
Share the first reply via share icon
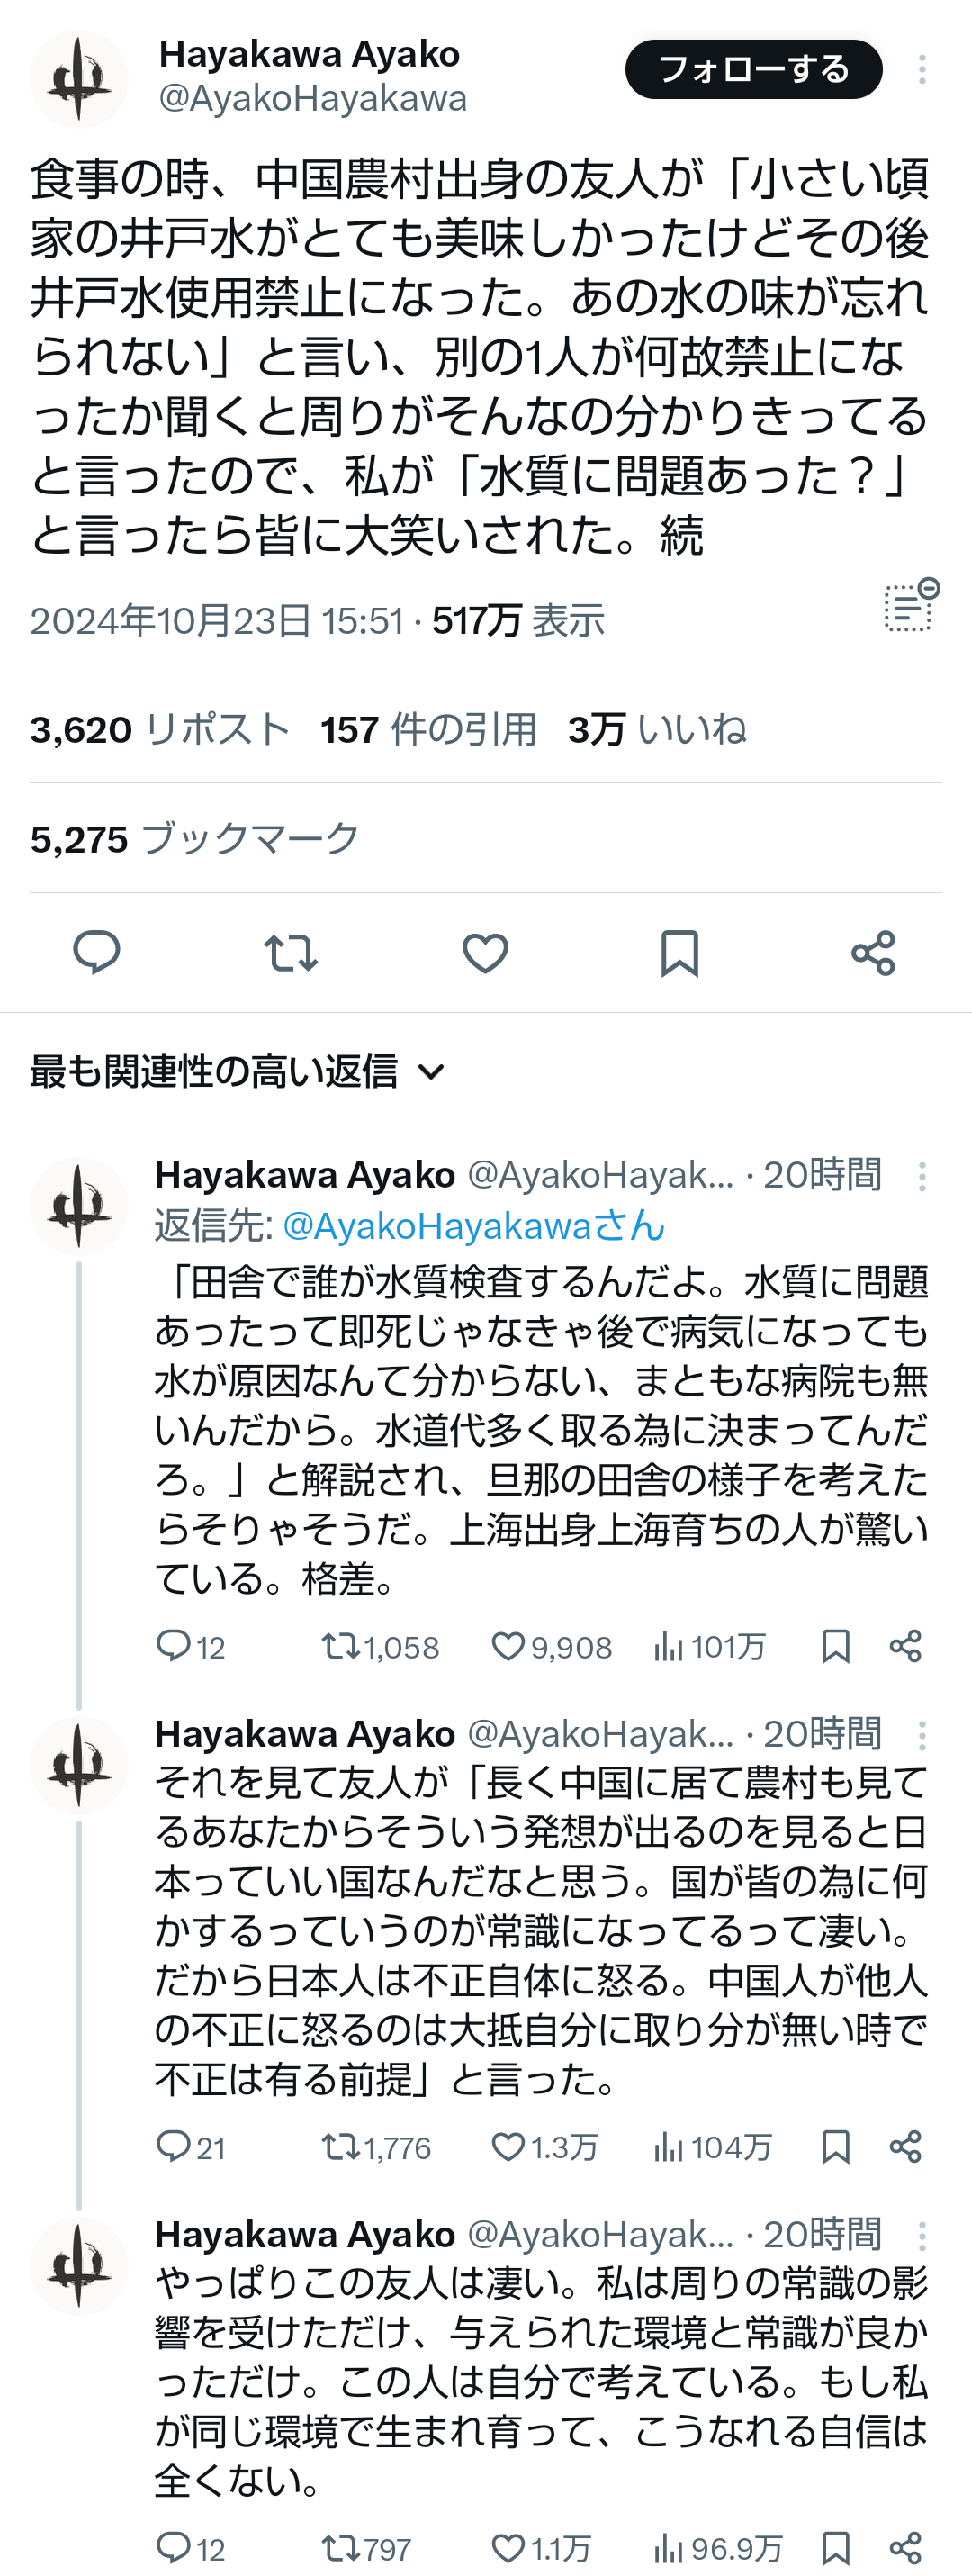click(905, 1647)
